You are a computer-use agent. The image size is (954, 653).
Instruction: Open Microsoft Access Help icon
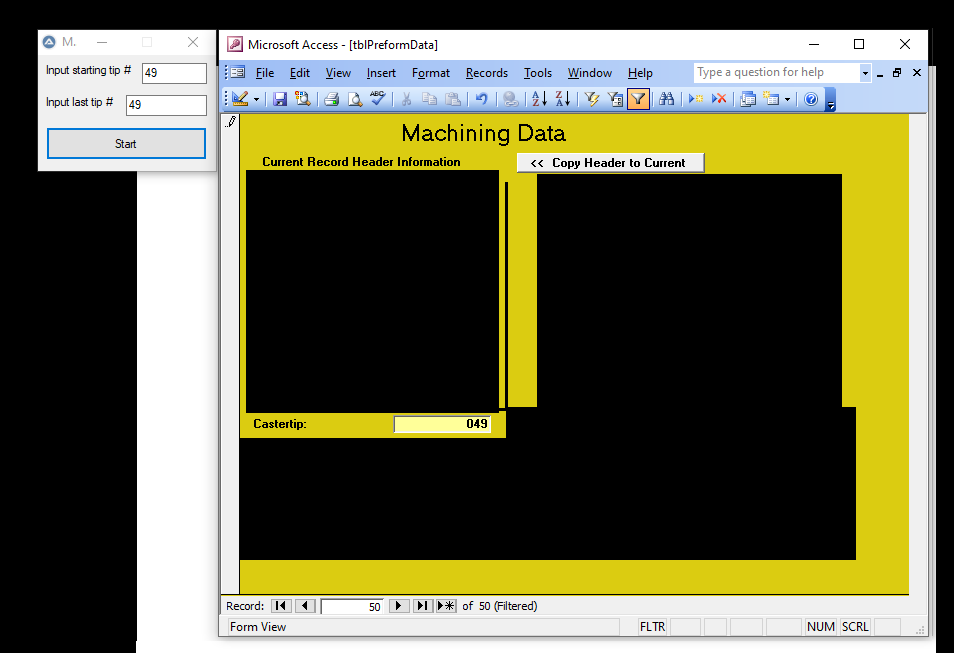click(x=811, y=99)
